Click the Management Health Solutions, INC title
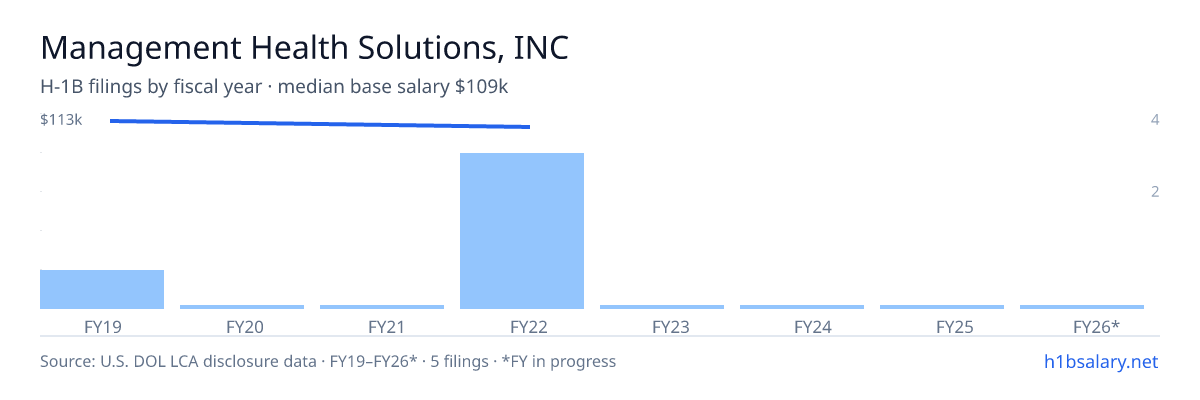 tap(304, 48)
